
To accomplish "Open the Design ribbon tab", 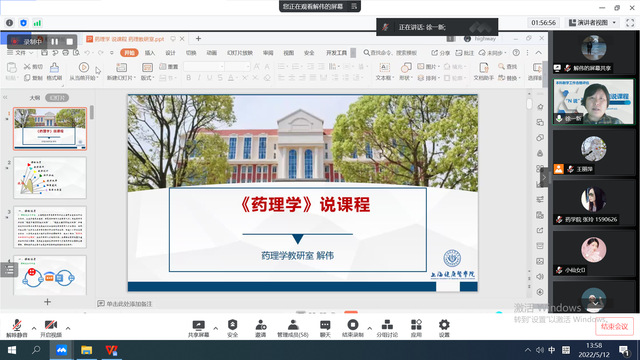I will click(x=170, y=53).
